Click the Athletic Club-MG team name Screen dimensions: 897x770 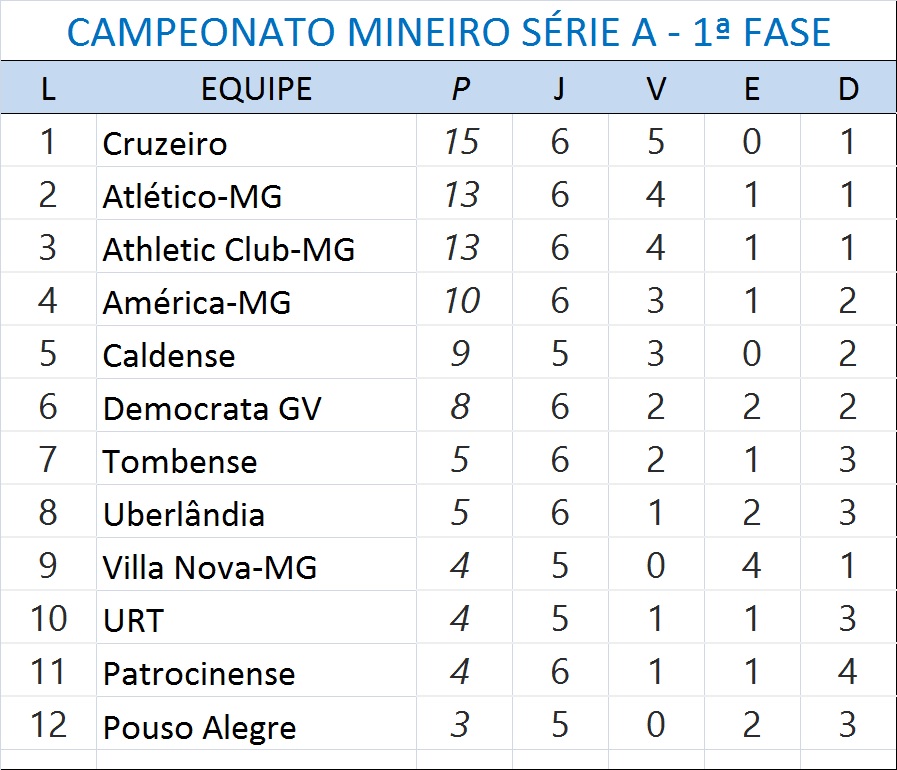pyautogui.click(x=228, y=249)
